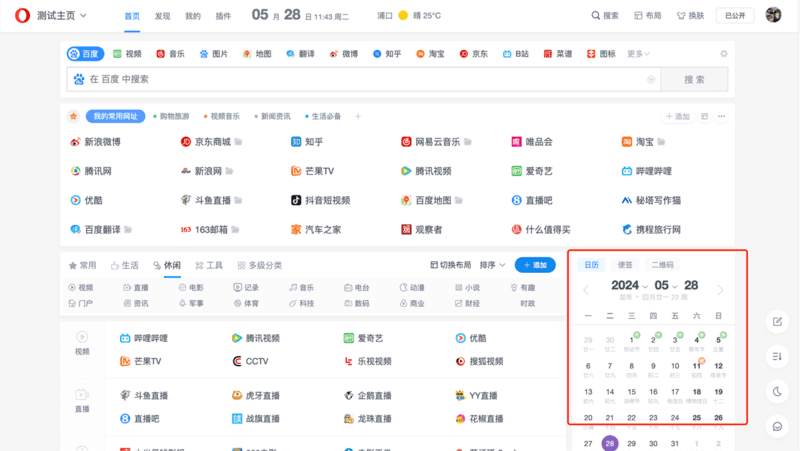Image resolution: width=800 pixels, height=451 pixels.
Task: Add a new category with plus
Action: point(358,116)
